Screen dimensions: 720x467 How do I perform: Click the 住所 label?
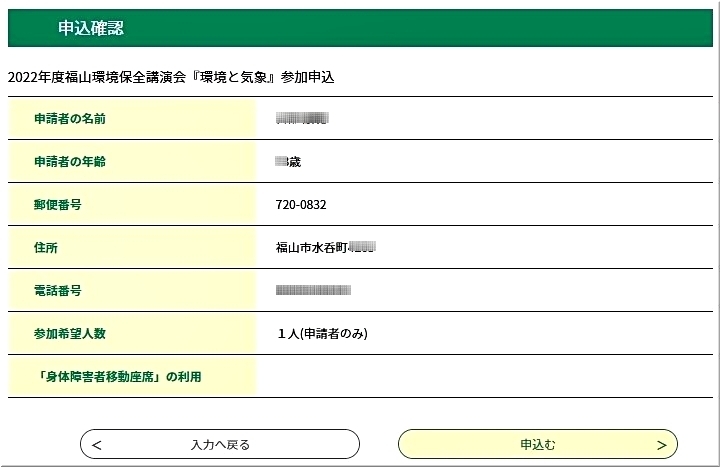46,248
